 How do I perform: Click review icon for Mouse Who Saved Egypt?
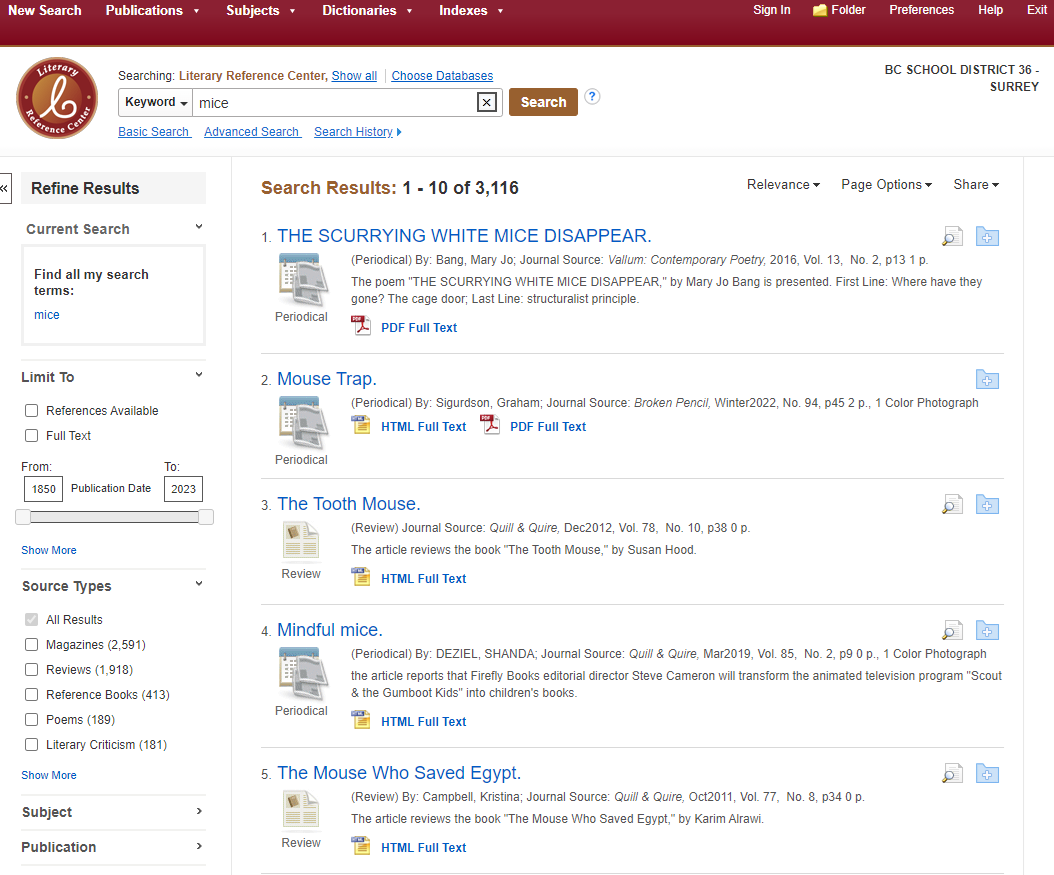(x=301, y=809)
